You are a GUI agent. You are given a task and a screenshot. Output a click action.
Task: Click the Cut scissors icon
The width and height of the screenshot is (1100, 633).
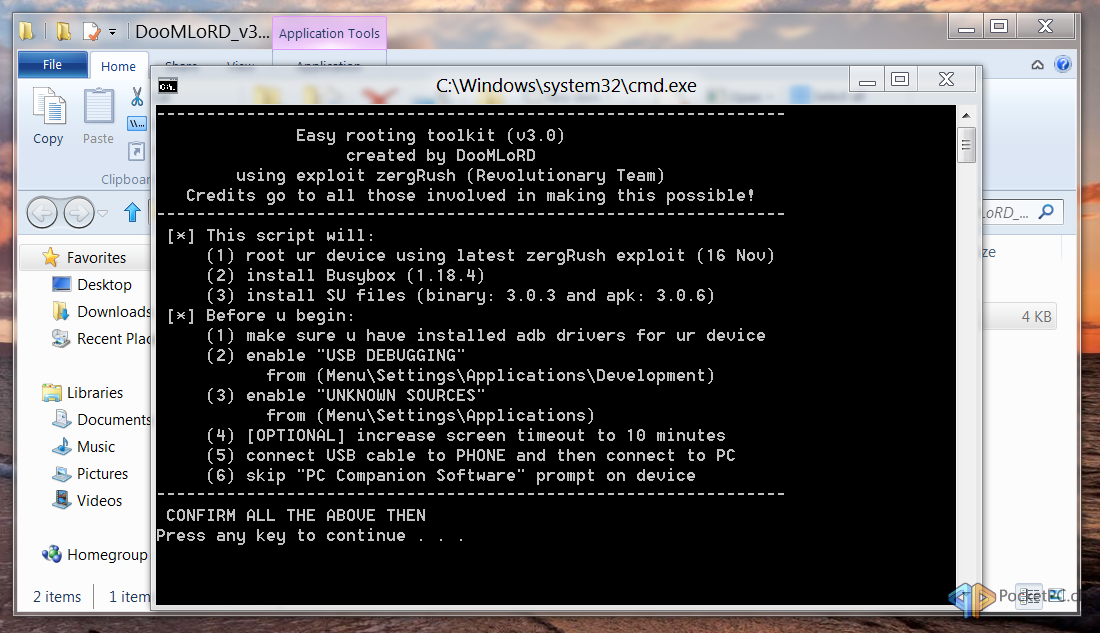tap(137, 97)
